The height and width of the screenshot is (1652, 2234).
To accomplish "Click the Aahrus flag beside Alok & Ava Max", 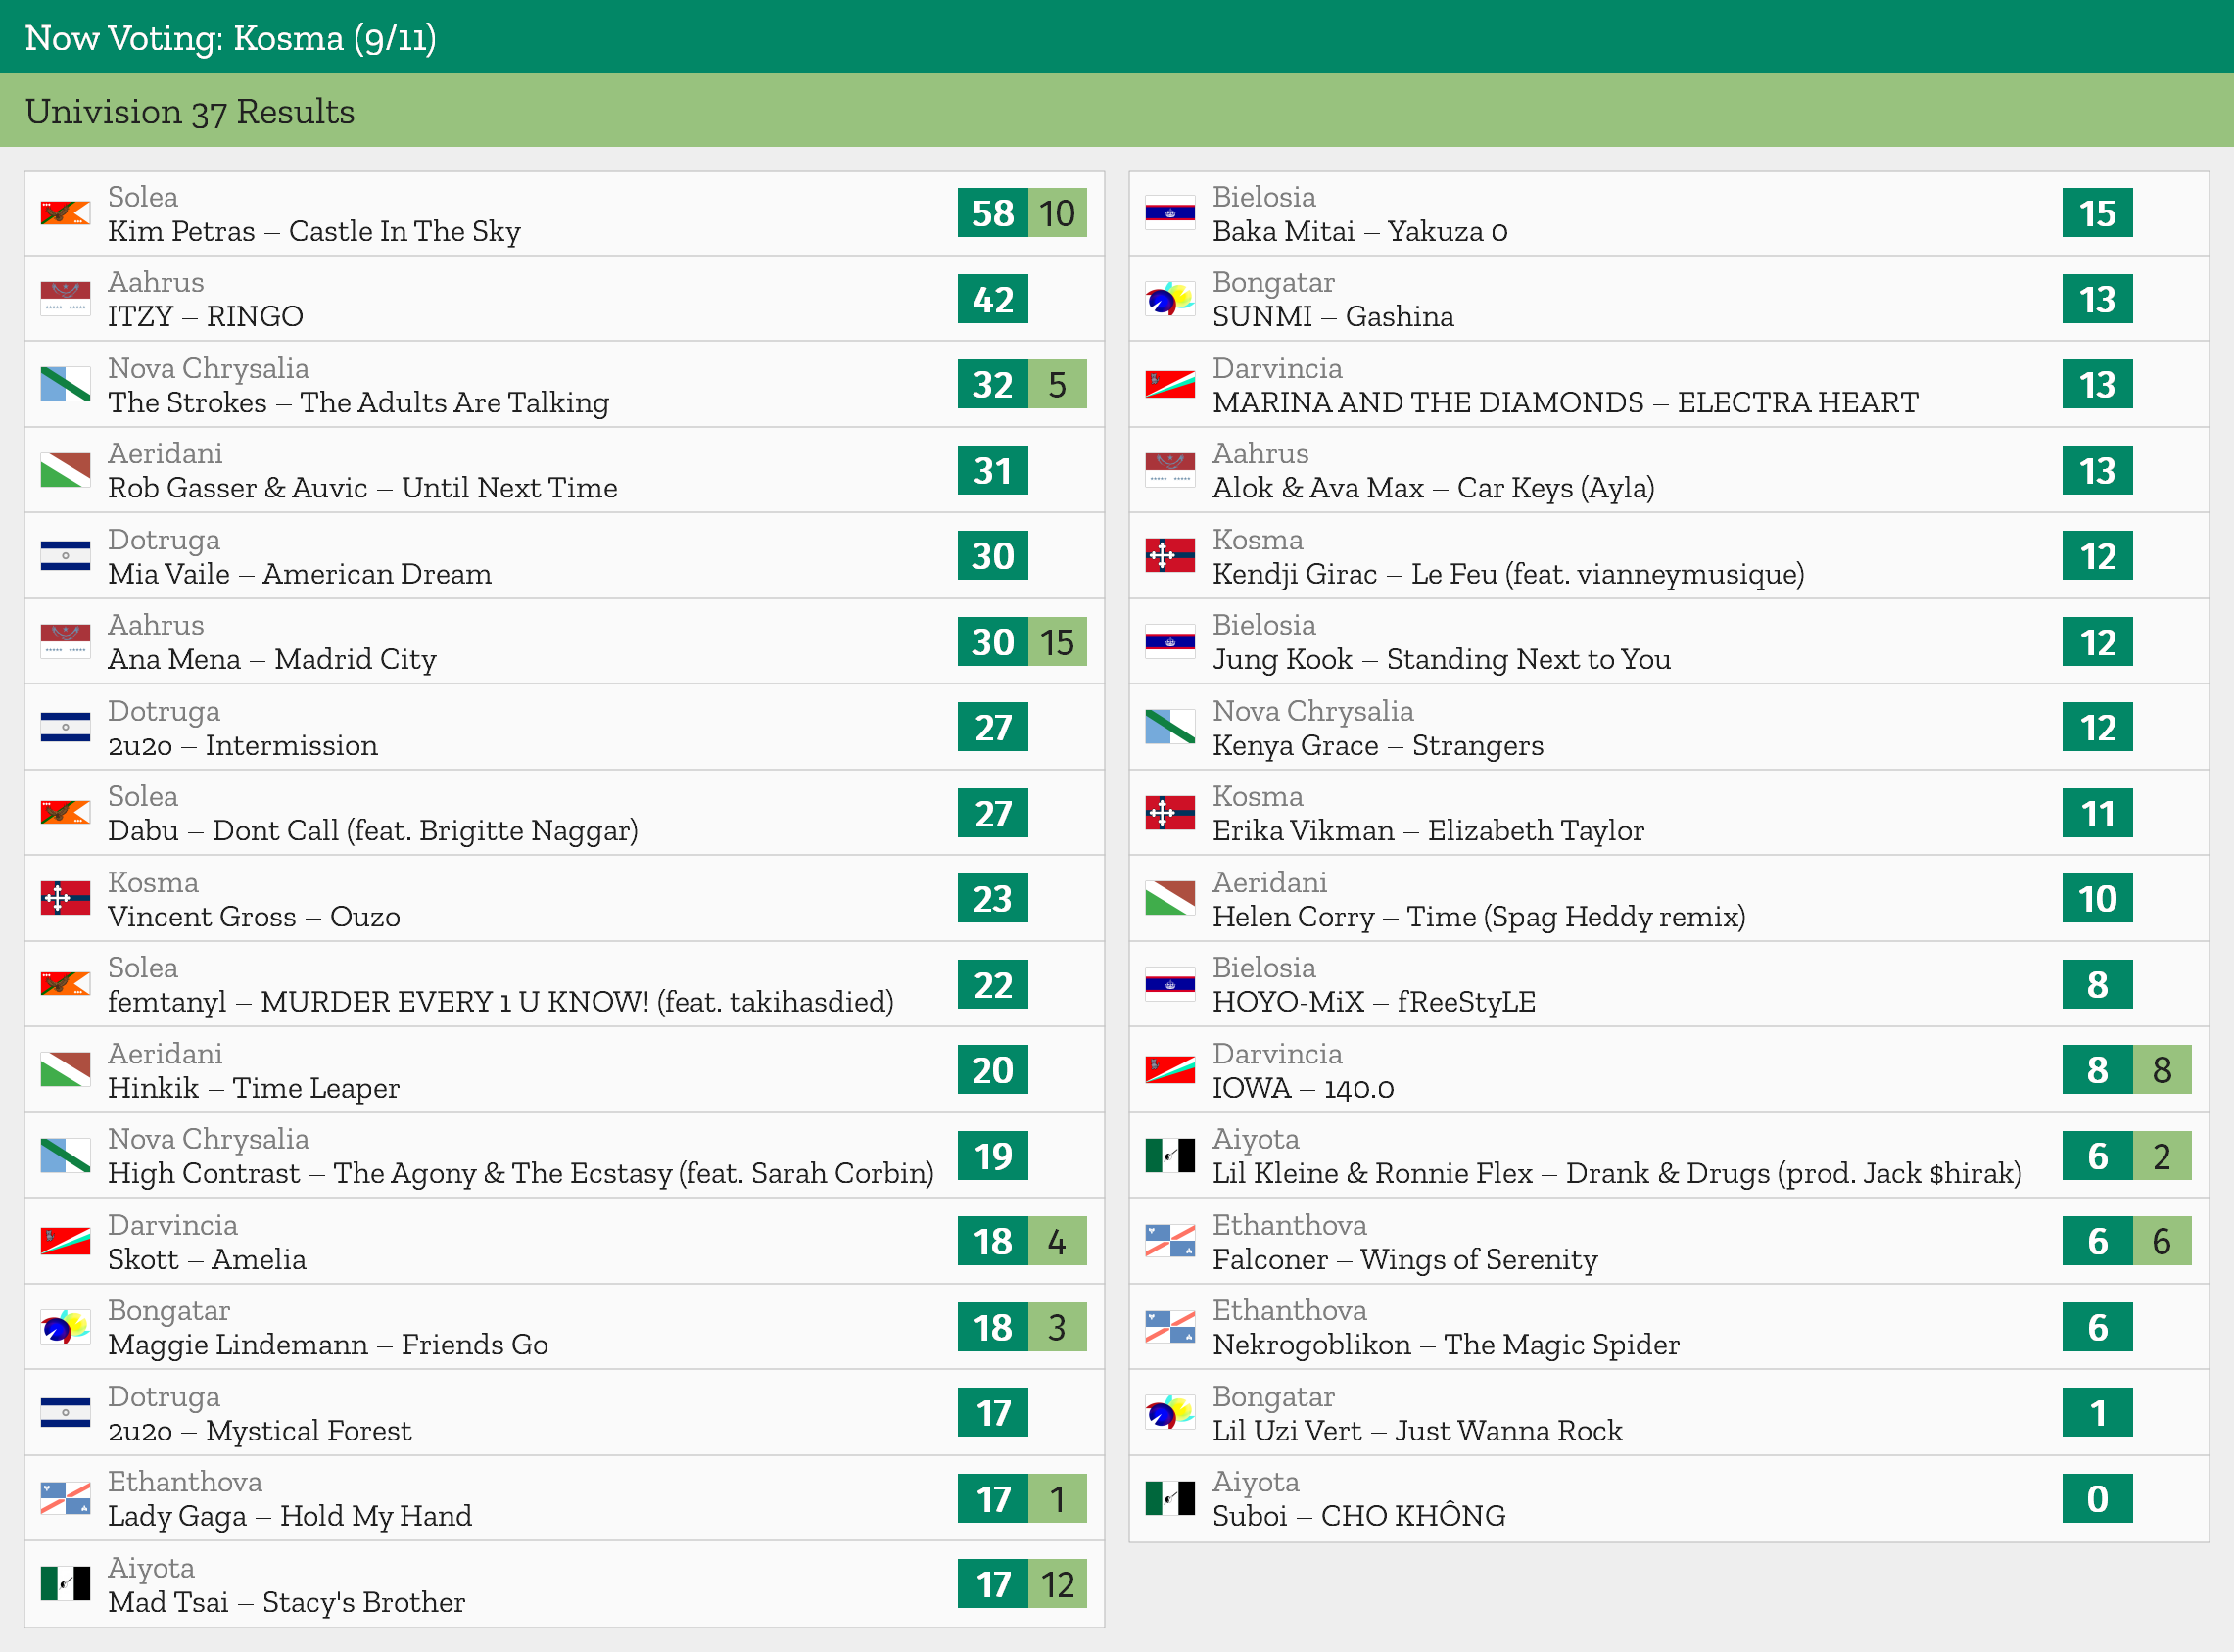I will (1170, 470).
